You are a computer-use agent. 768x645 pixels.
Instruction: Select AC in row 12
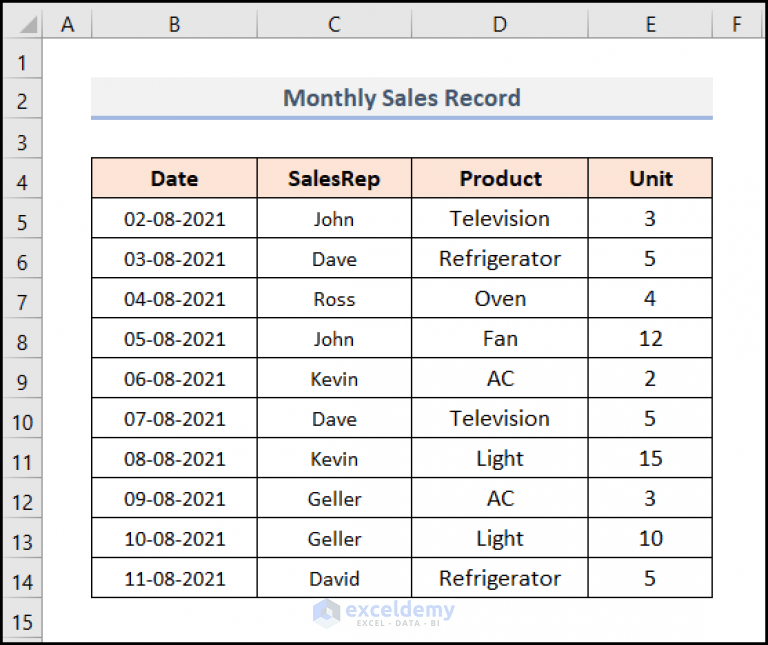(x=500, y=499)
